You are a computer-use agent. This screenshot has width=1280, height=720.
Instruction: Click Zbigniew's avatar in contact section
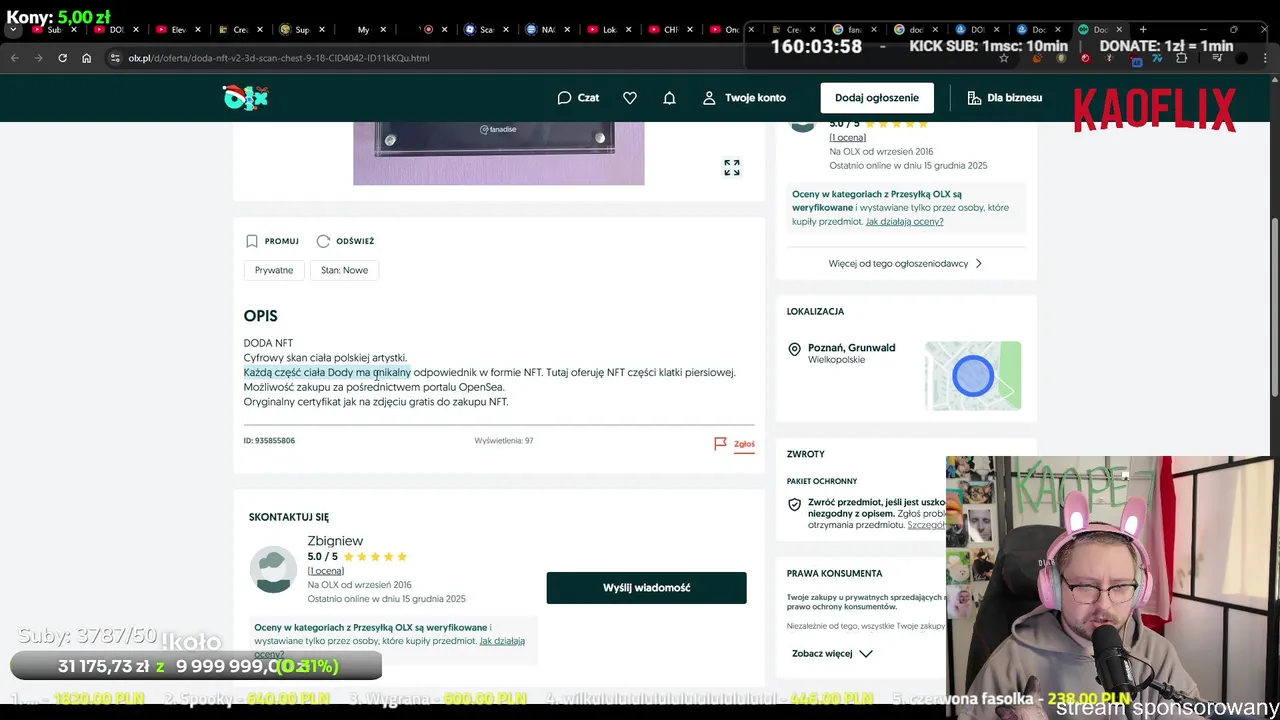point(273,569)
